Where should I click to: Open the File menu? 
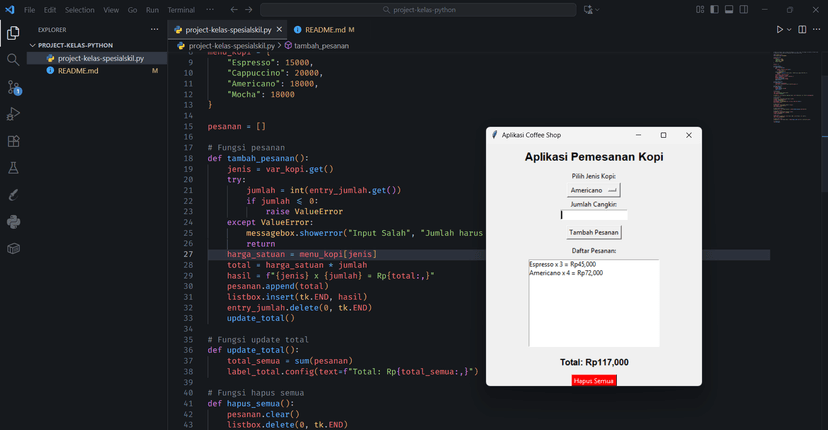pos(30,10)
